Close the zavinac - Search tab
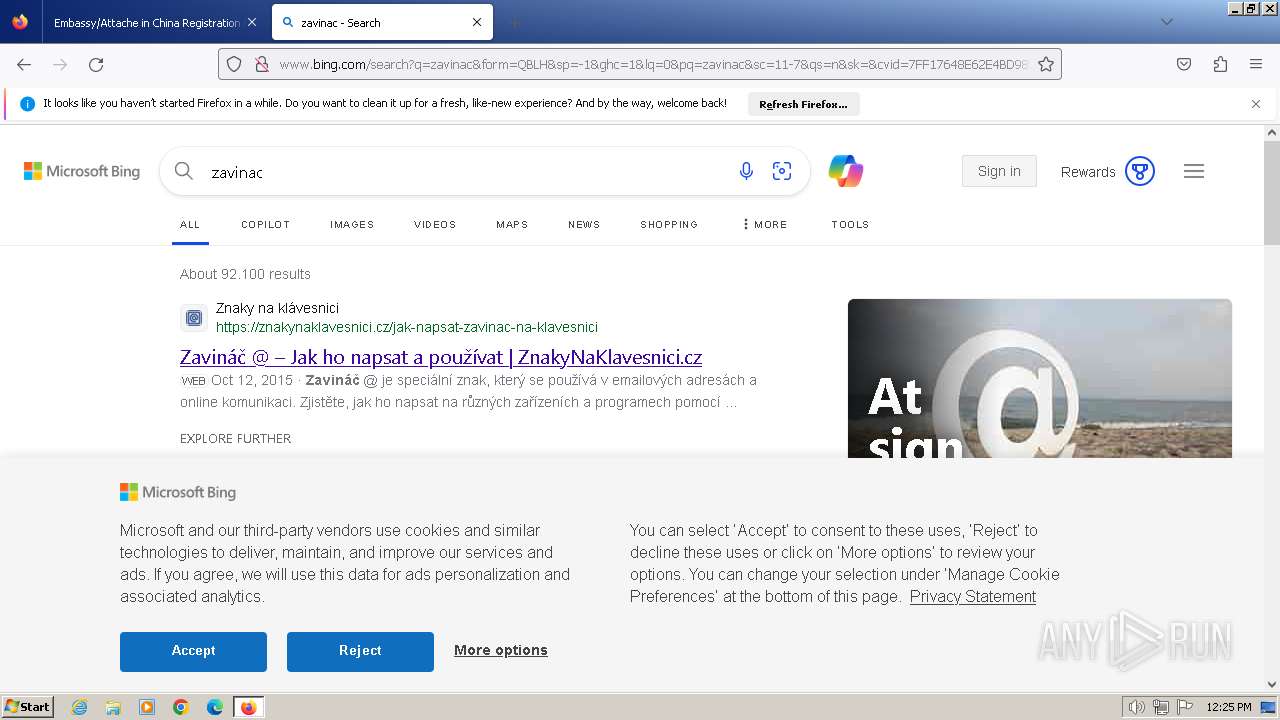The width and height of the screenshot is (1280, 720). (477, 22)
